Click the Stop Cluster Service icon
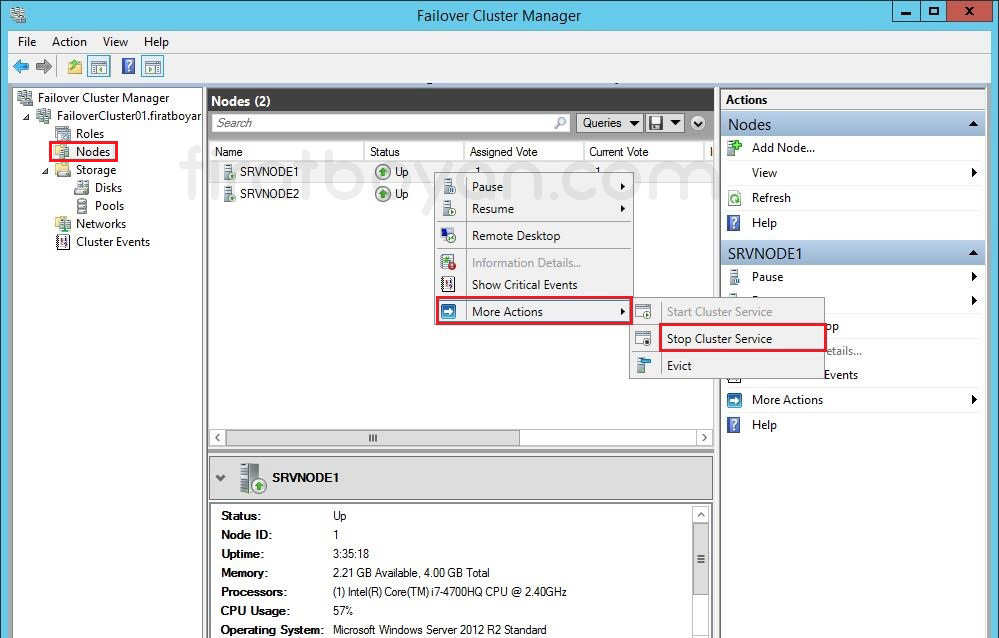The width and height of the screenshot is (999, 638). (643, 338)
